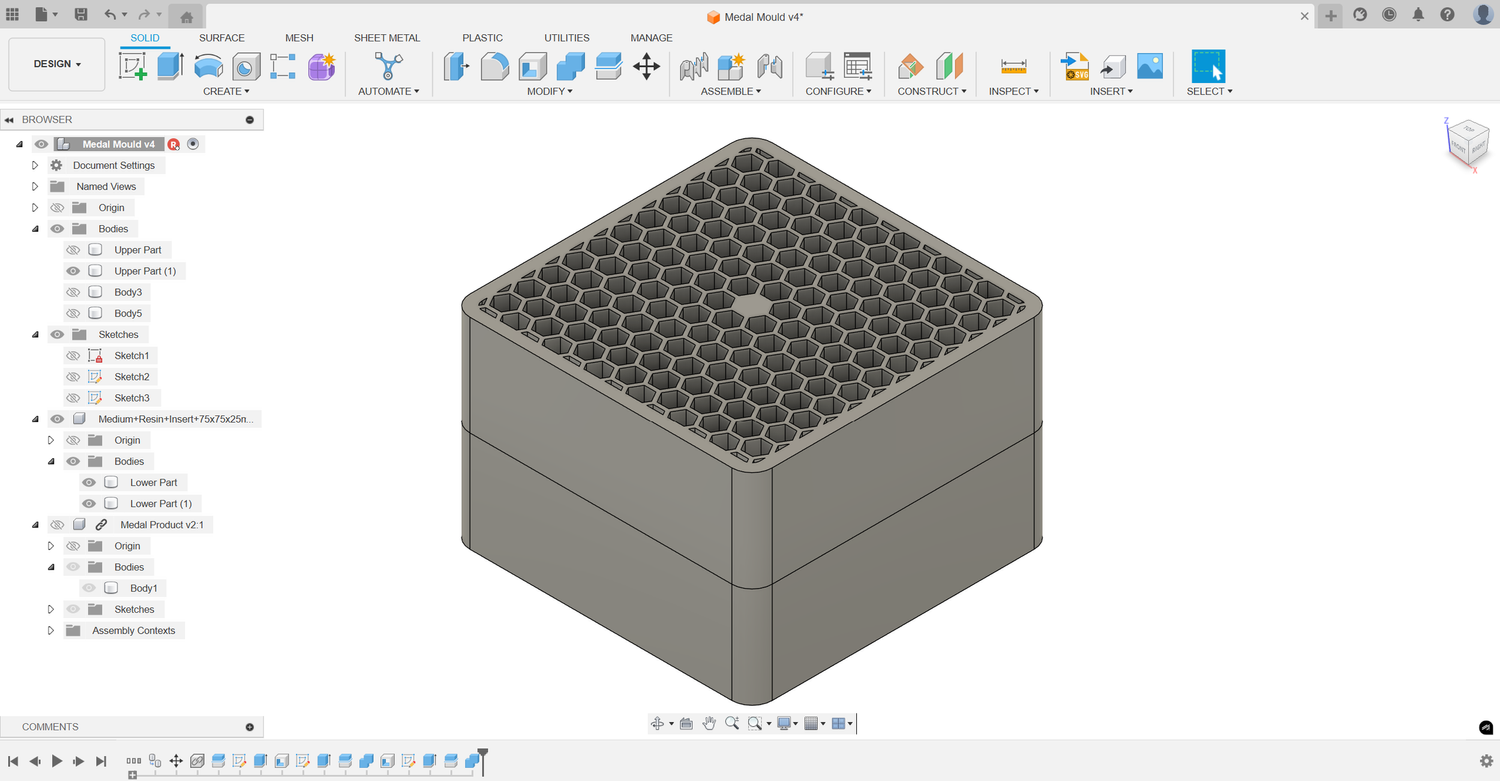Open the MODIFY dropdown menu

(550, 91)
